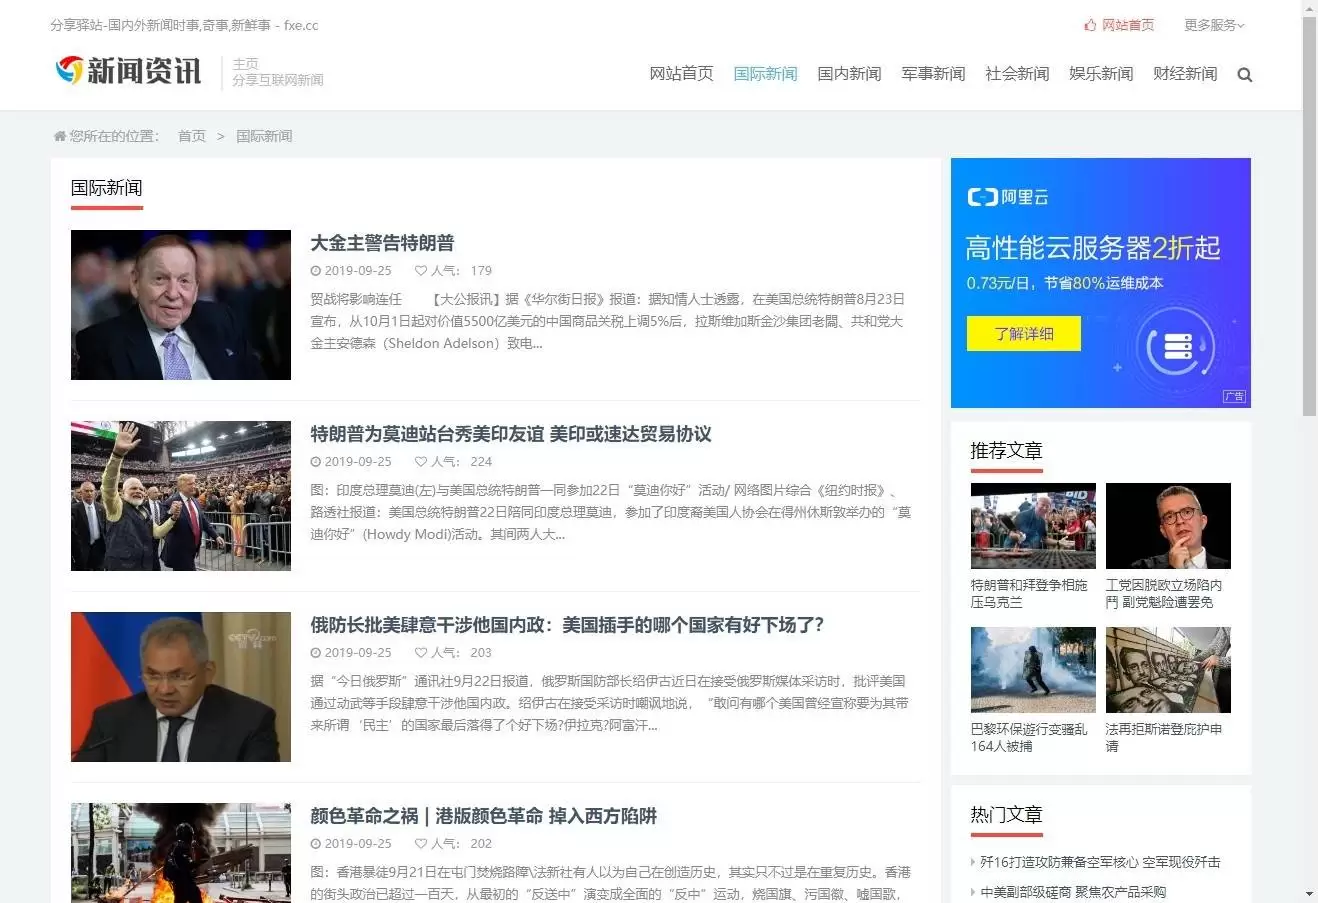This screenshot has height=903, width=1318.
Task: Open article 俄防长批美肆意干涉他国内政
Action: click(567, 625)
